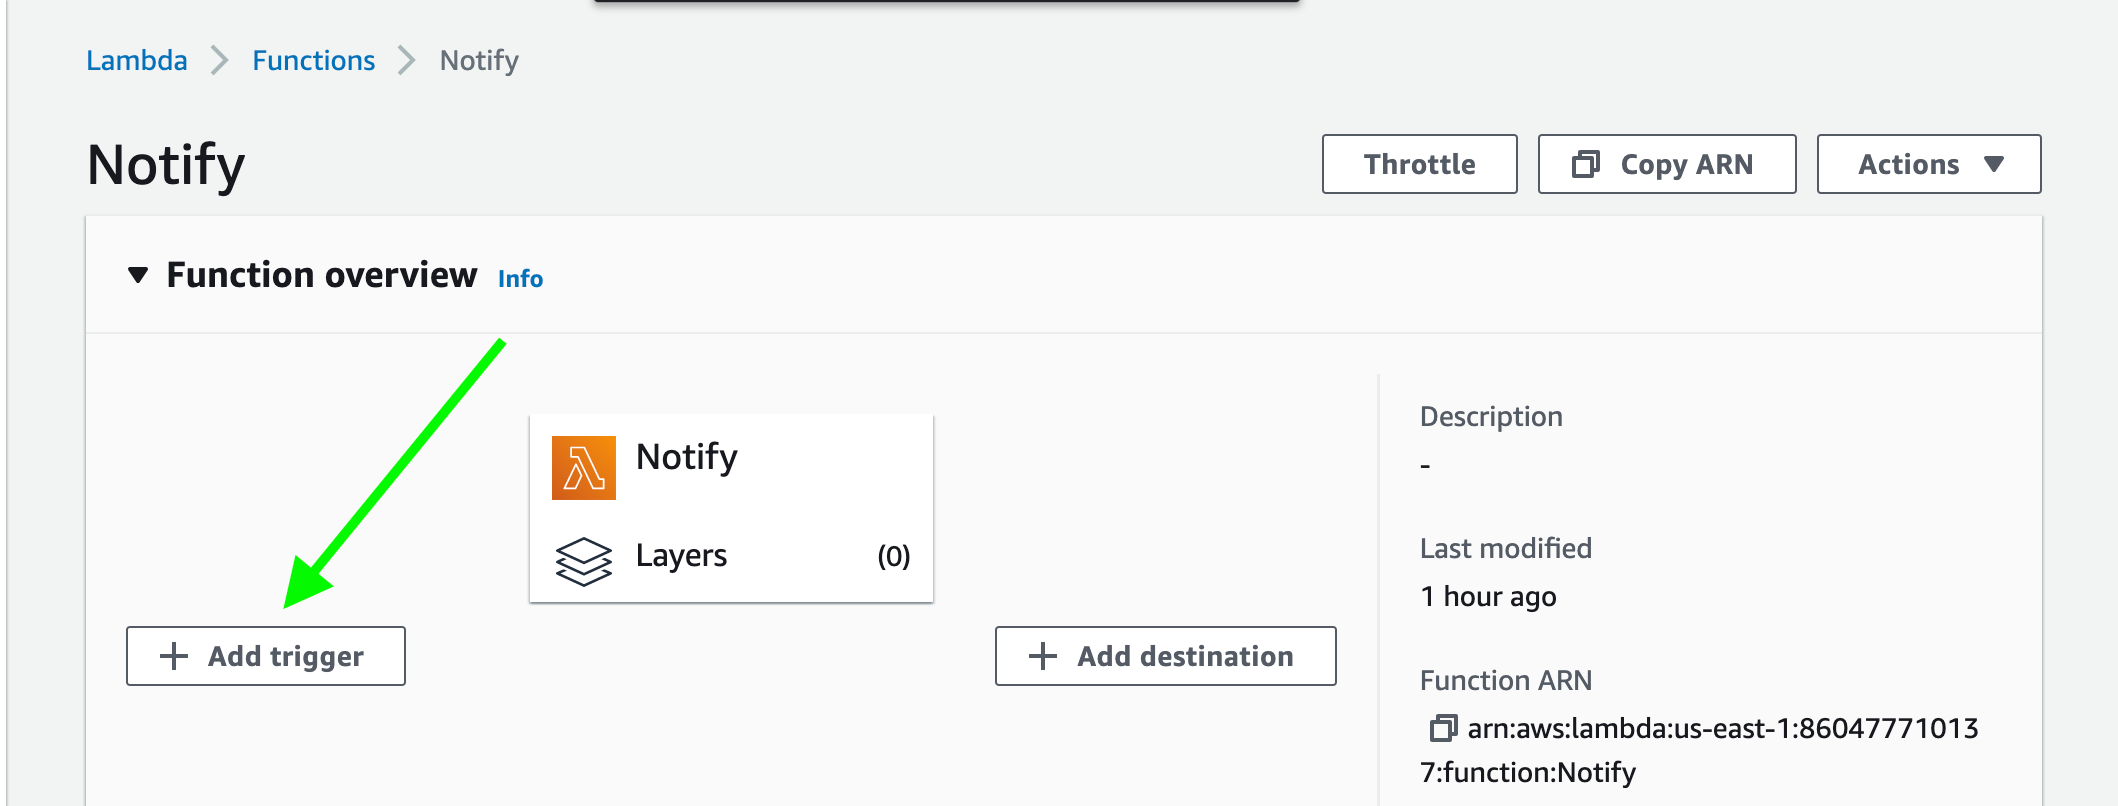The image size is (2118, 806).
Task: Click the Layers (0) count
Action: tap(893, 556)
